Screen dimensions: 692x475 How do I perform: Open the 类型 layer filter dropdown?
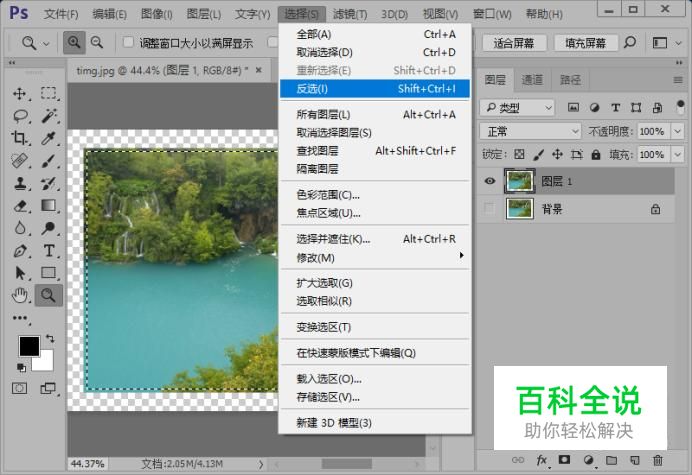[517, 108]
